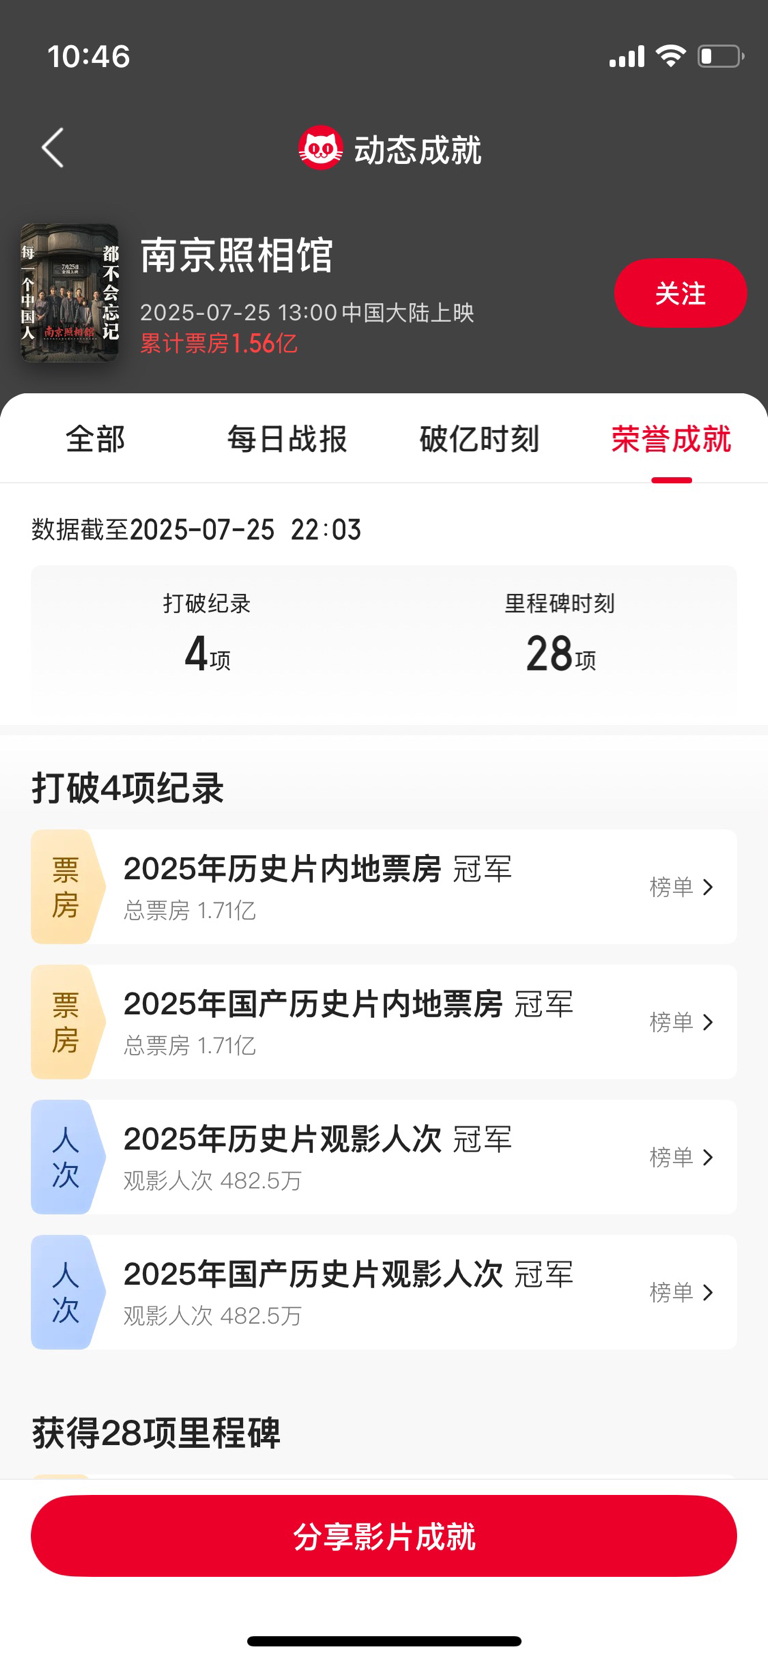Switch to the 全部 tab
This screenshot has height=1663, width=768.
pyautogui.click(x=95, y=439)
